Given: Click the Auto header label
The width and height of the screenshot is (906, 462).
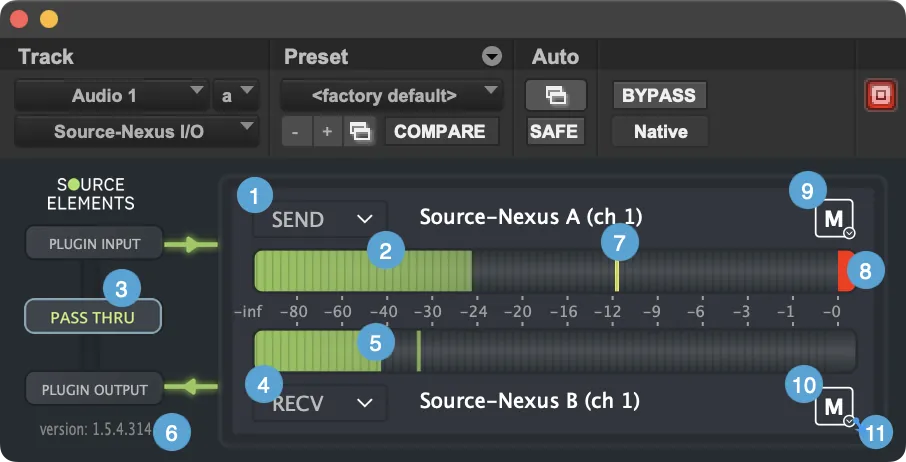Looking at the screenshot, I should pos(555,57).
